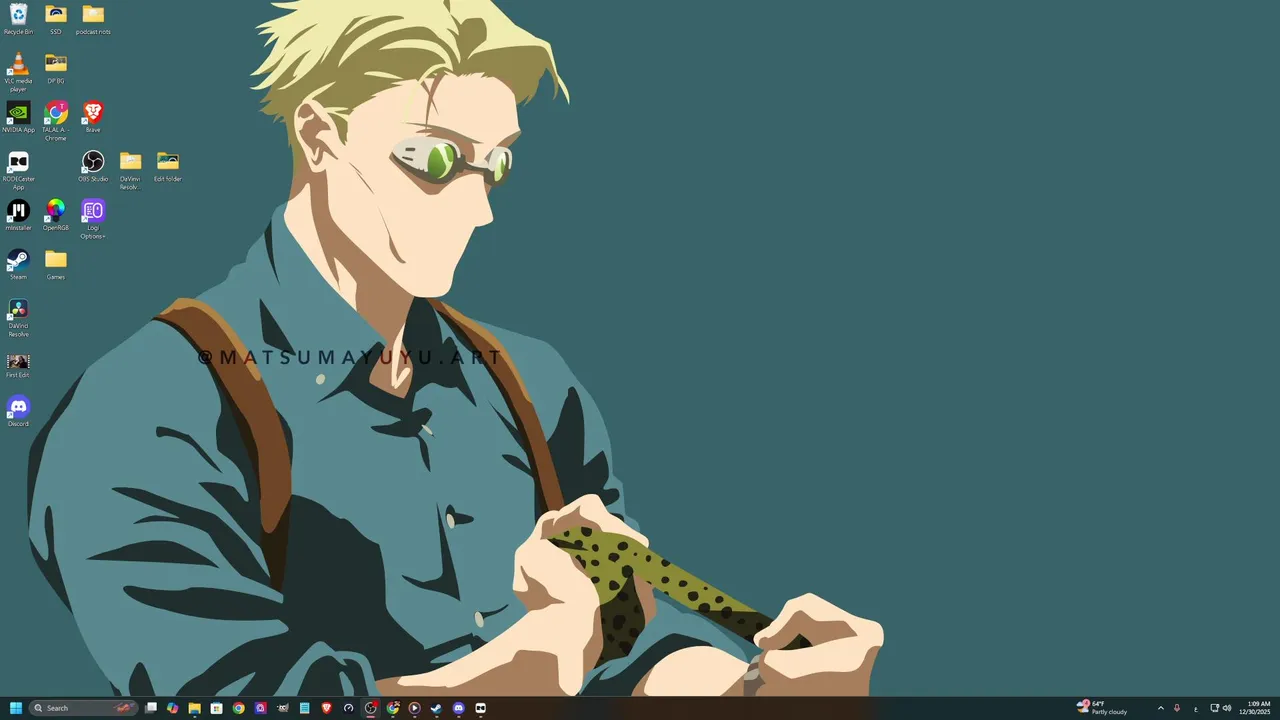Select the Discord desktop shortcut
Screen dimensions: 1280x720
tap(18, 411)
